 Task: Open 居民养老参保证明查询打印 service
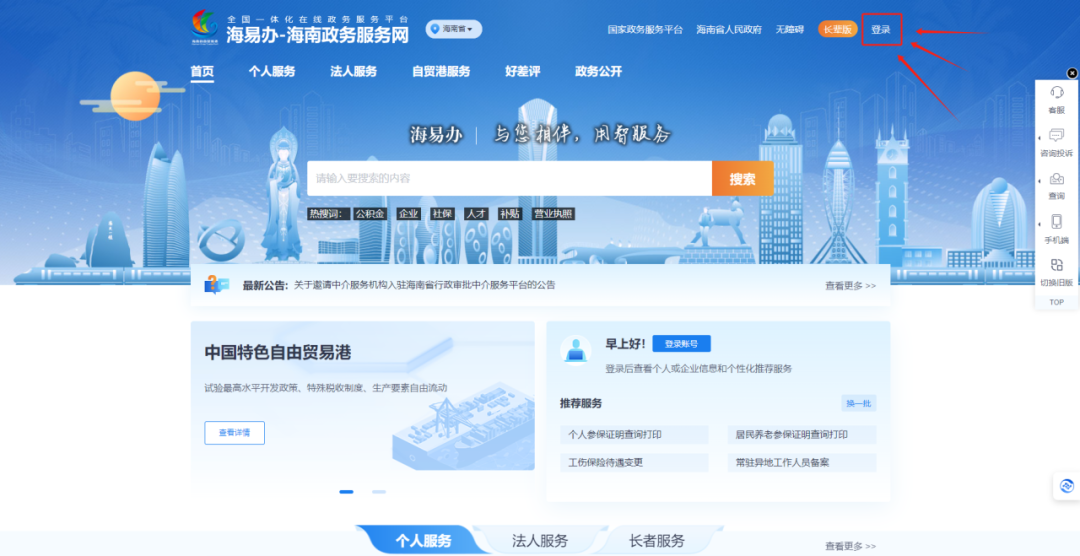tap(802, 435)
